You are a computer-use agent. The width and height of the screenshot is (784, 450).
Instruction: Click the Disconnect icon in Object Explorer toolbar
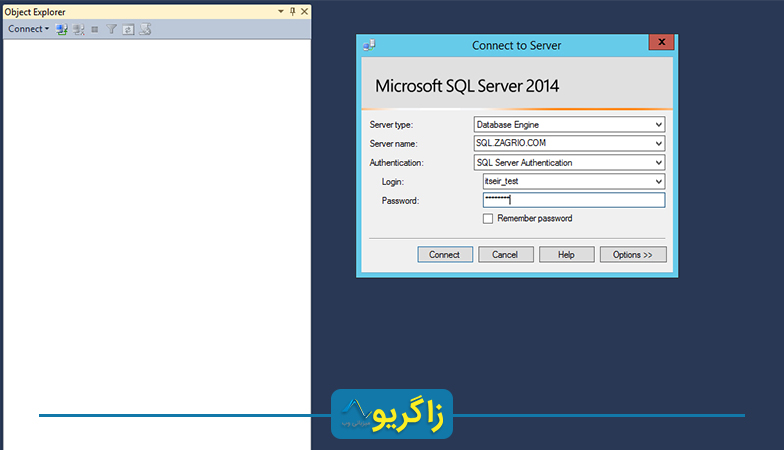coord(78,30)
